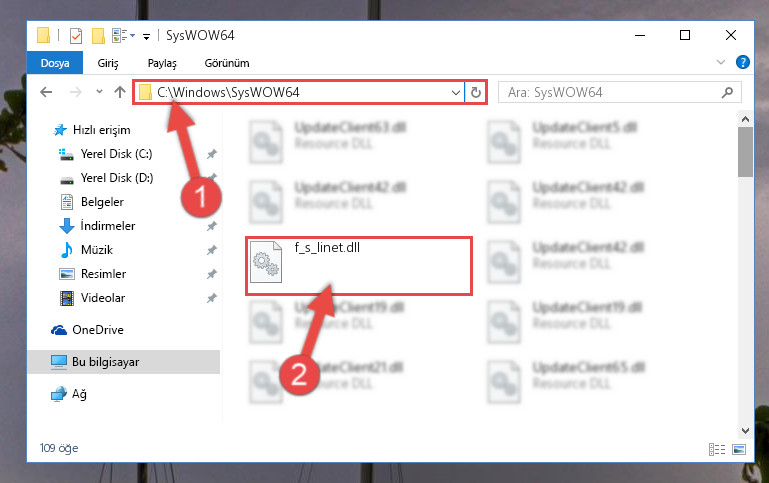Click the search magnifier icon
This screenshot has width=769, height=483.
727,92
